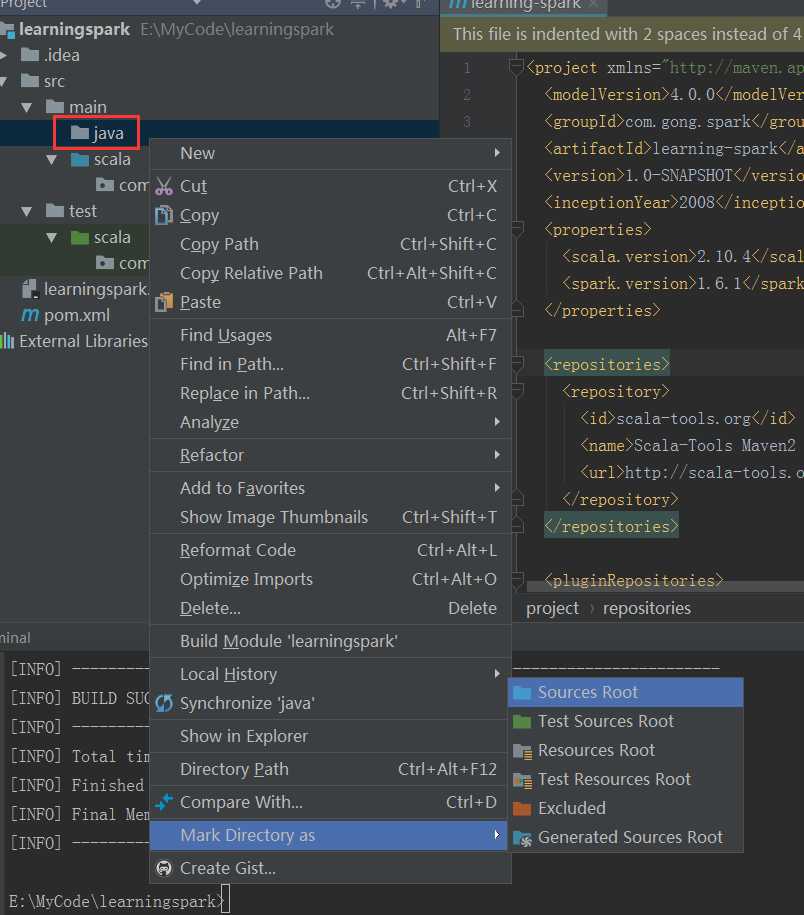
Task: Click the repositories breadcrumb
Action: 646,609
